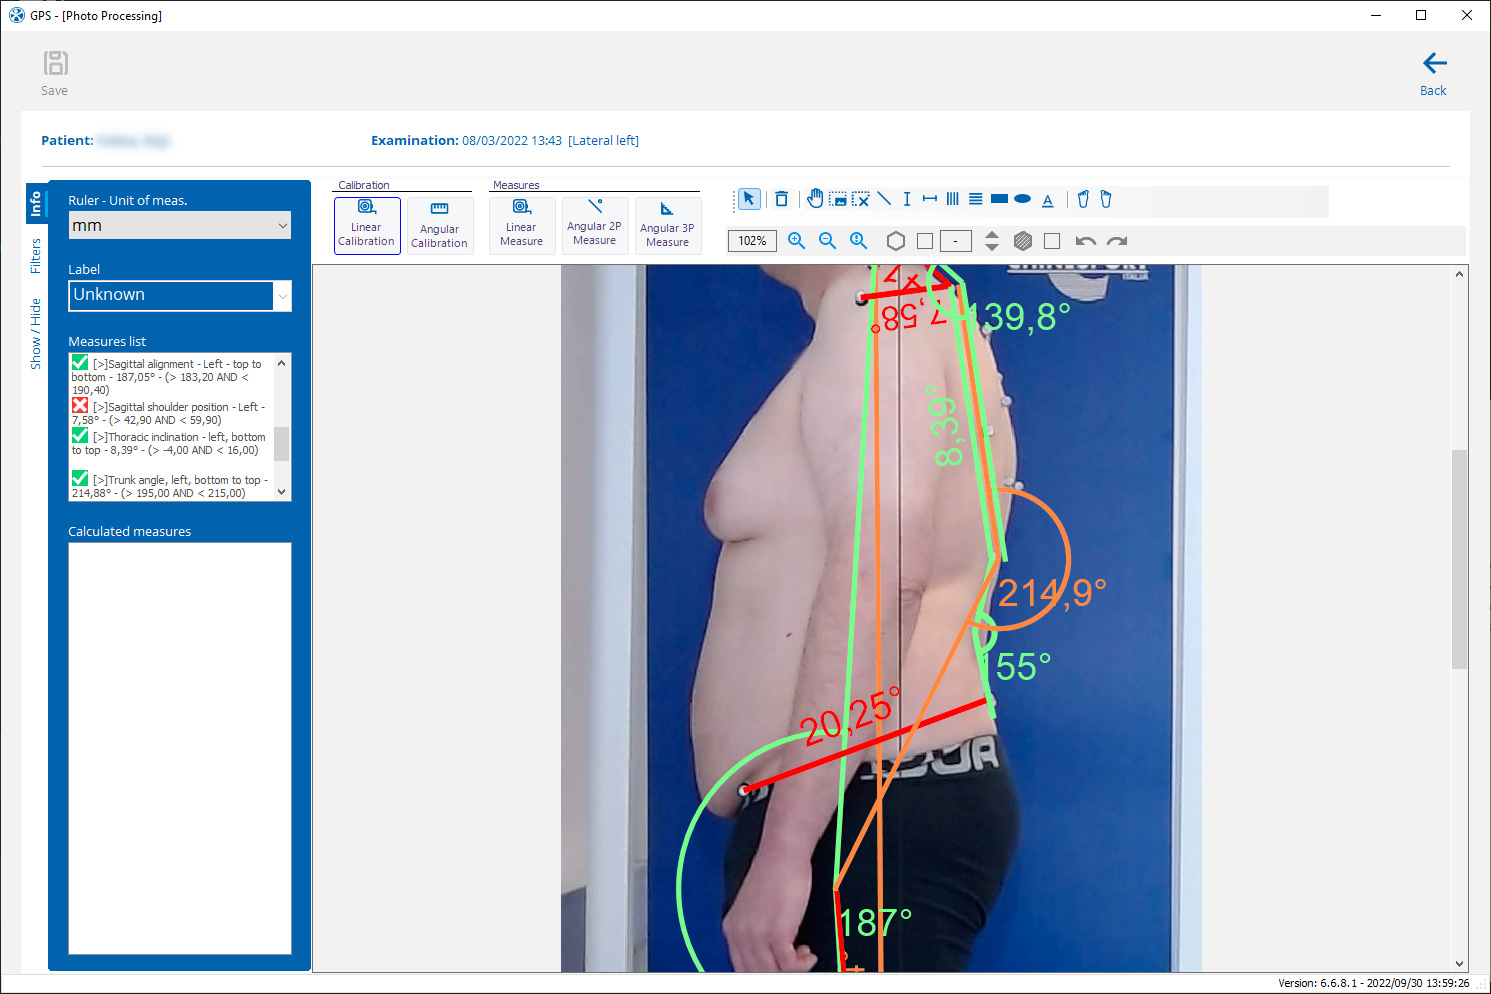Click the zoom out magnifier
Image resolution: width=1491 pixels, height=994 pixels.
tap(827, 241)
